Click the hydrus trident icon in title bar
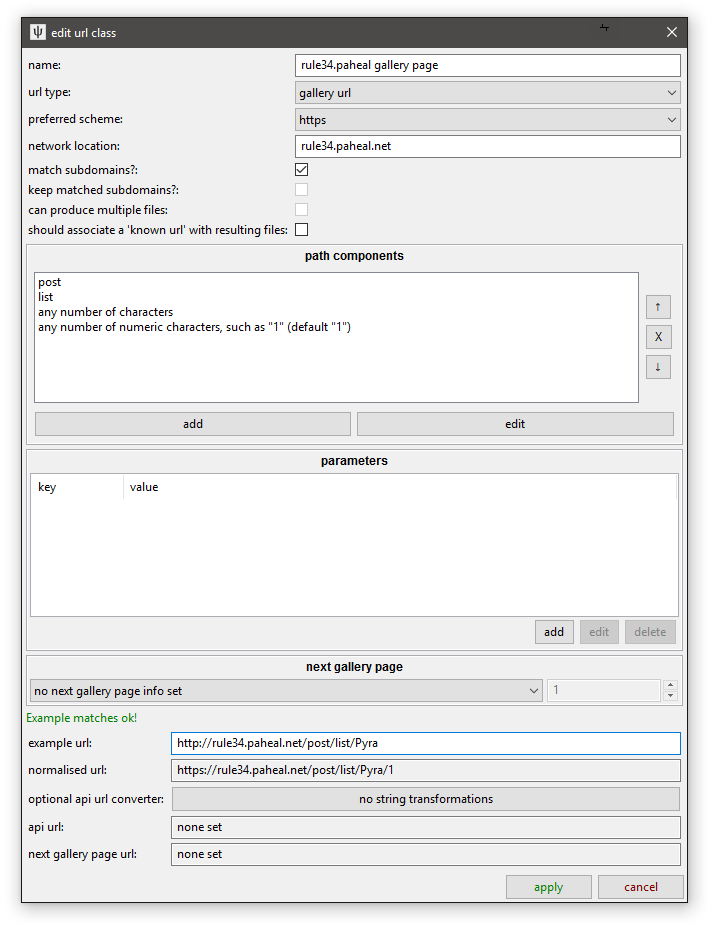The image size is (711, 930). (x=38, y=33)
